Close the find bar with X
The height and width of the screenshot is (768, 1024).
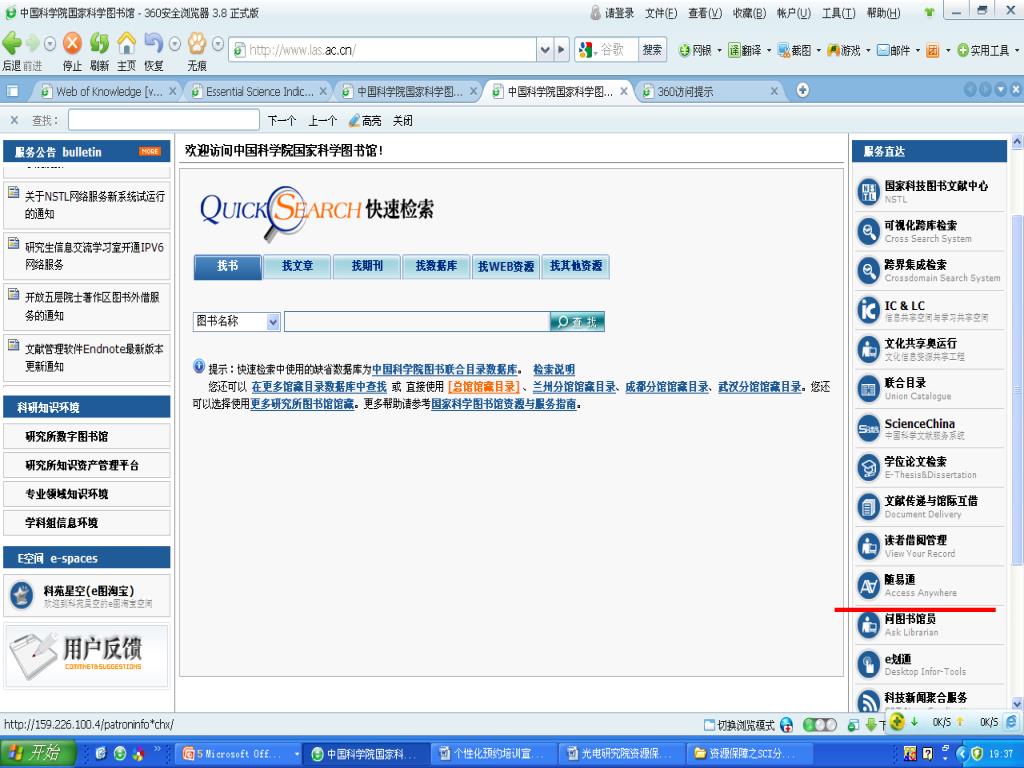(14, 120)
